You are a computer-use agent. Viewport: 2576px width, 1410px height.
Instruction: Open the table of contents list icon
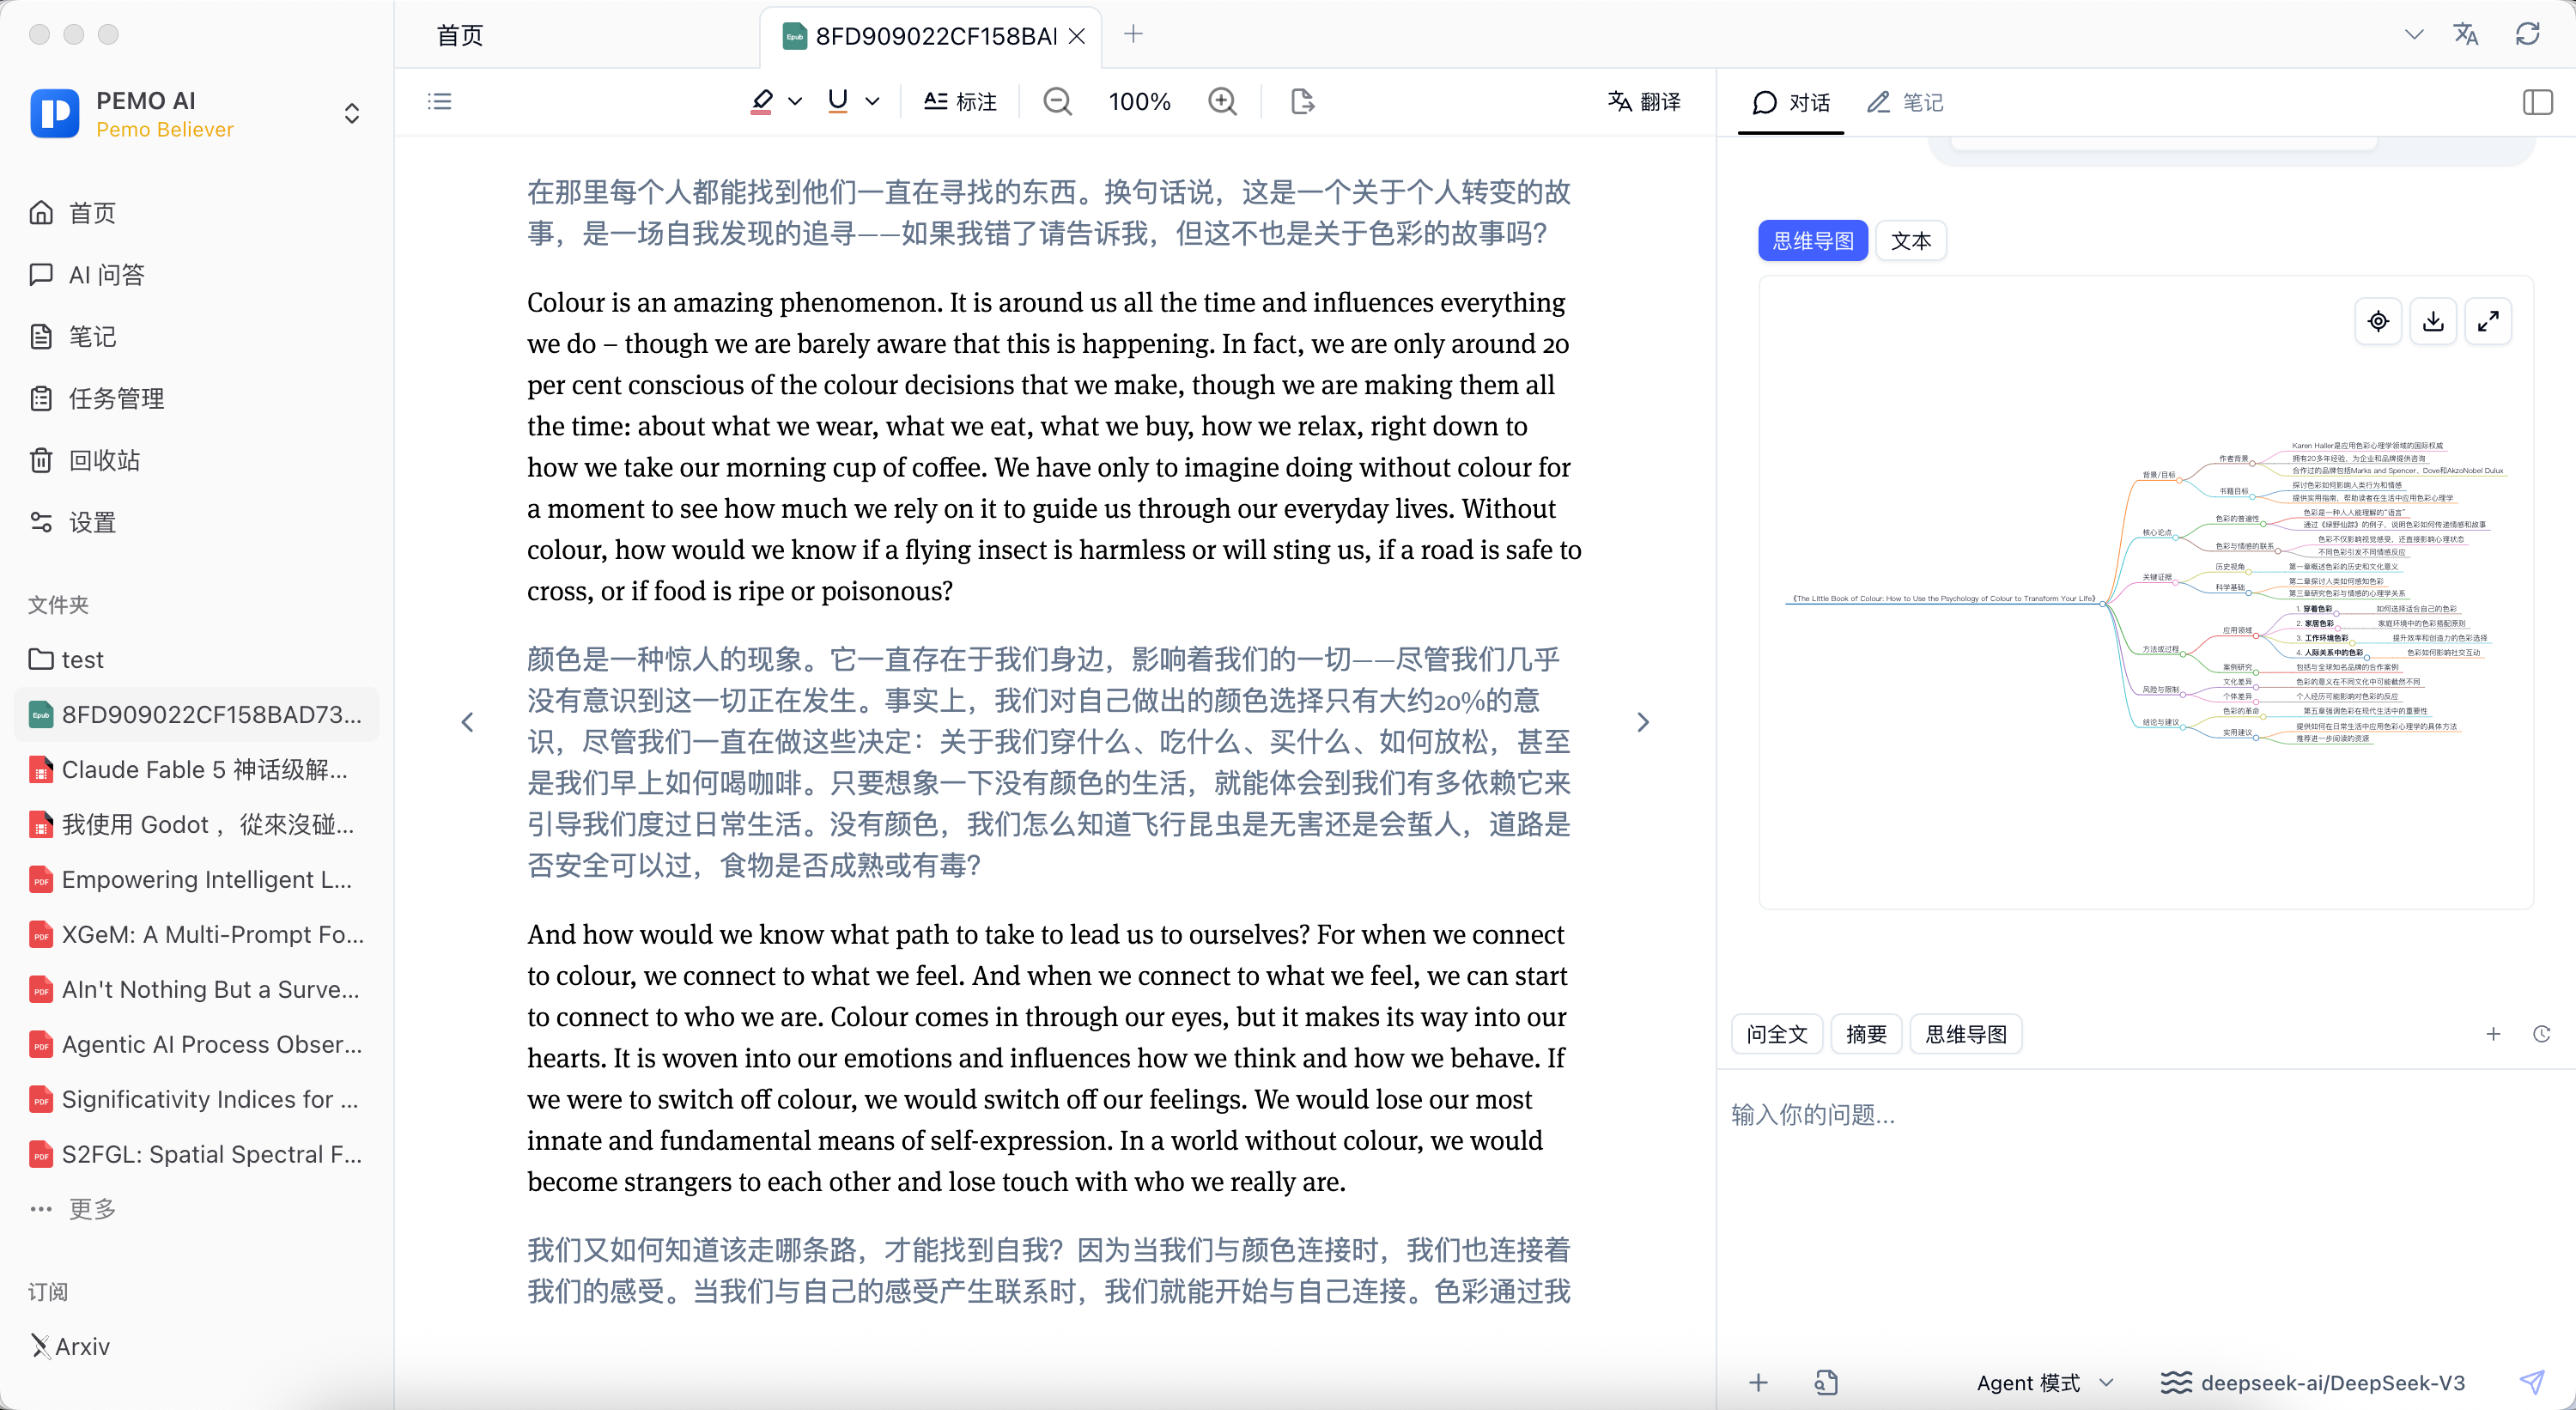pyautogui.click(x=439, y=101)
